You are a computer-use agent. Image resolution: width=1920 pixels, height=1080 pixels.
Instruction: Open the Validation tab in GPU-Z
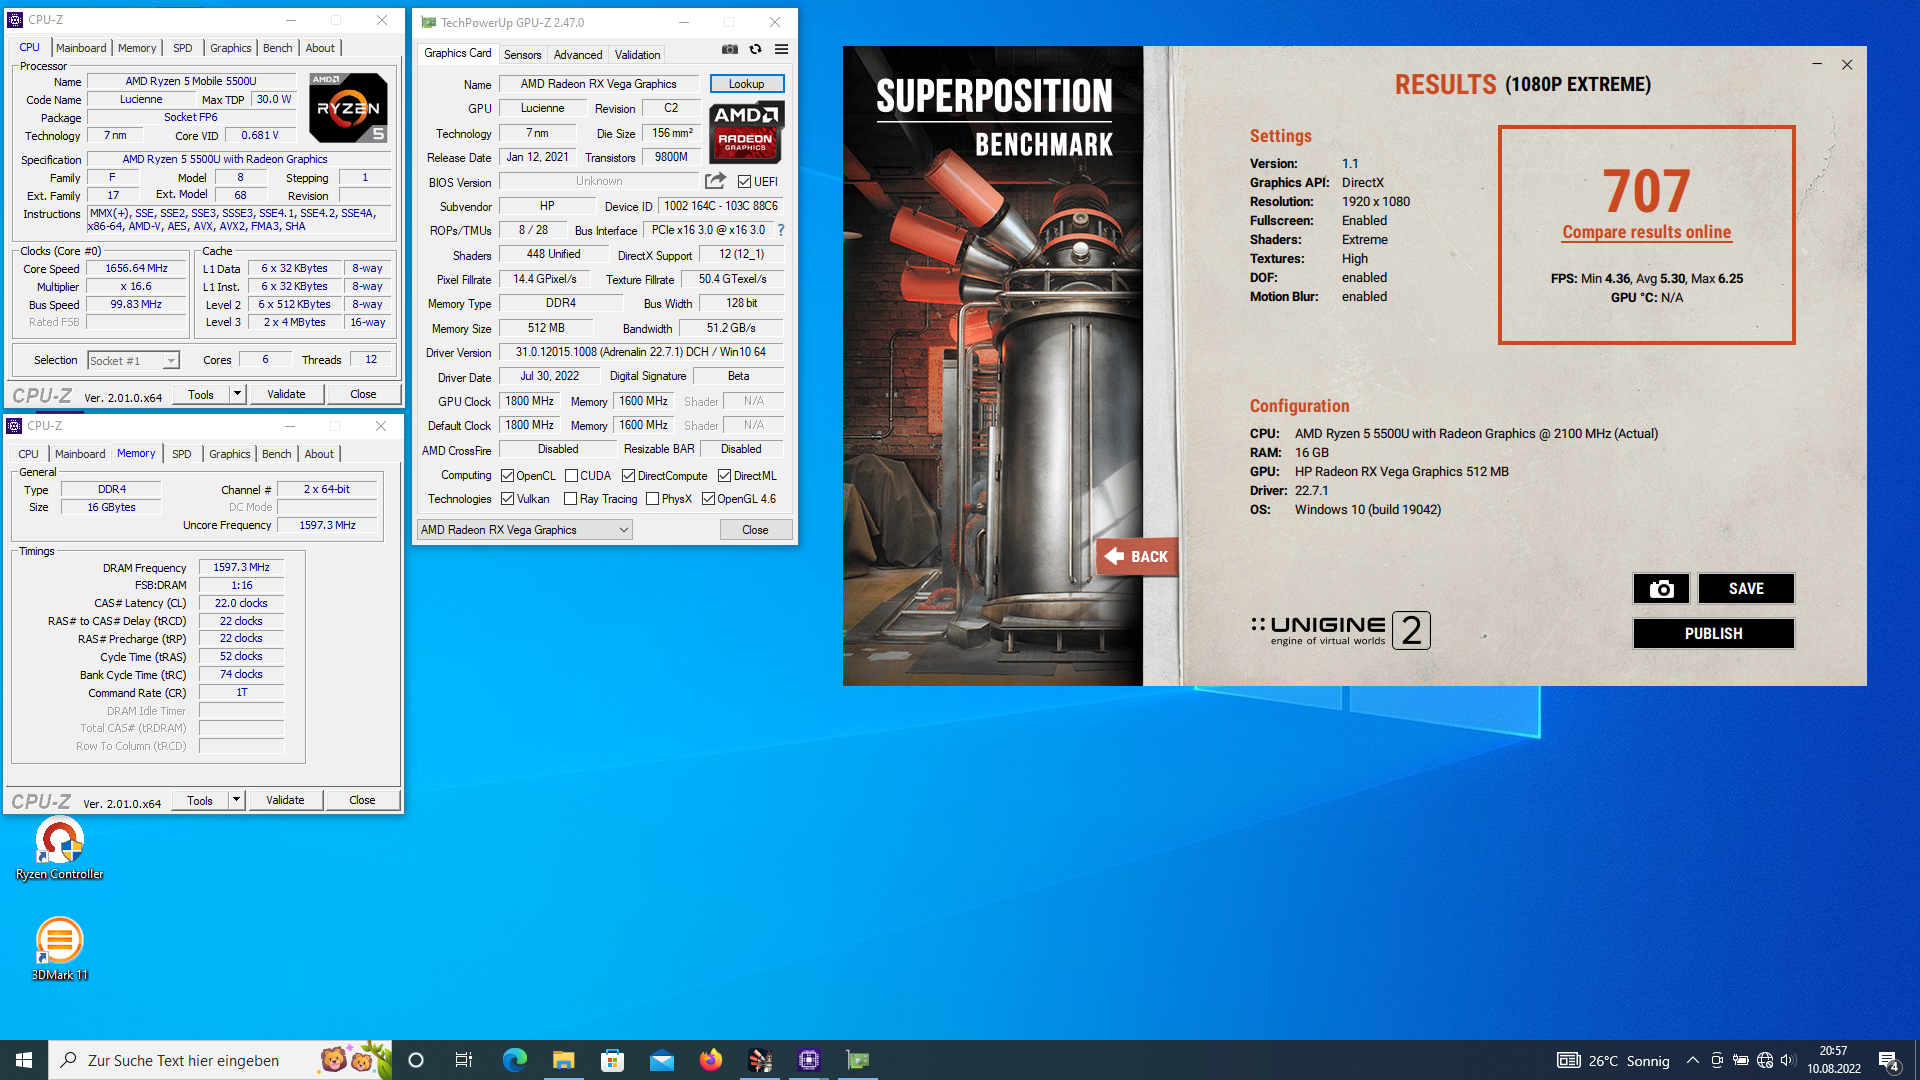[637, 55]
